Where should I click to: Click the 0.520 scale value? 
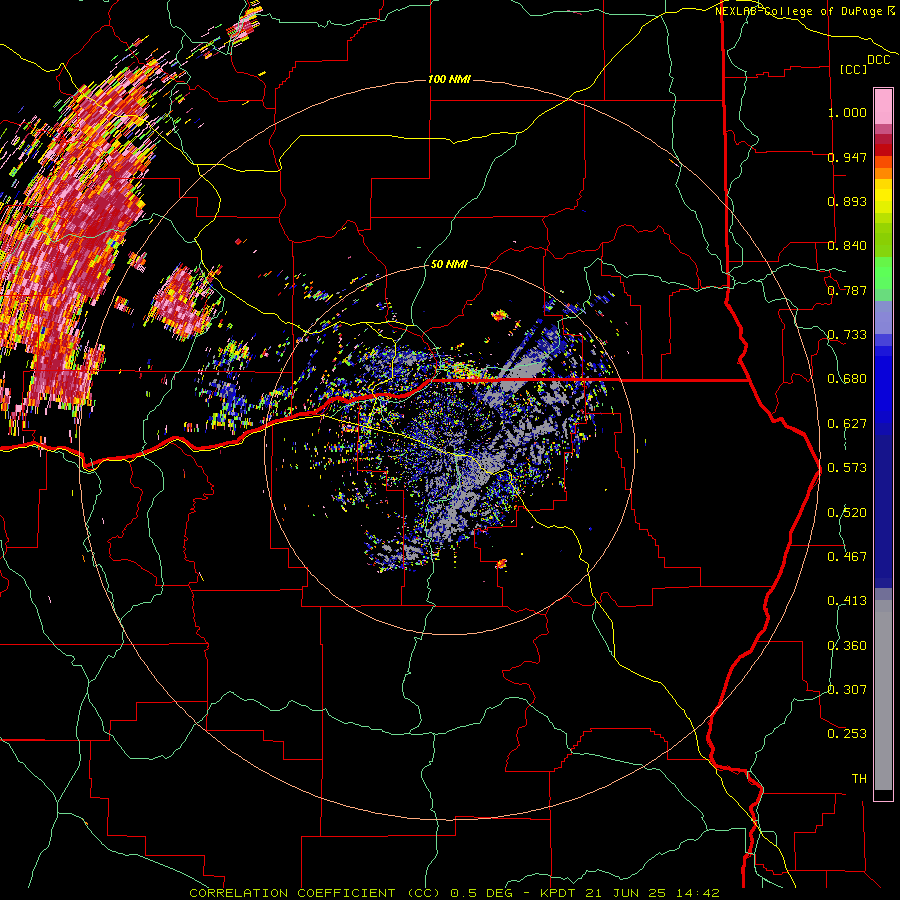click(x=847, y=513)
